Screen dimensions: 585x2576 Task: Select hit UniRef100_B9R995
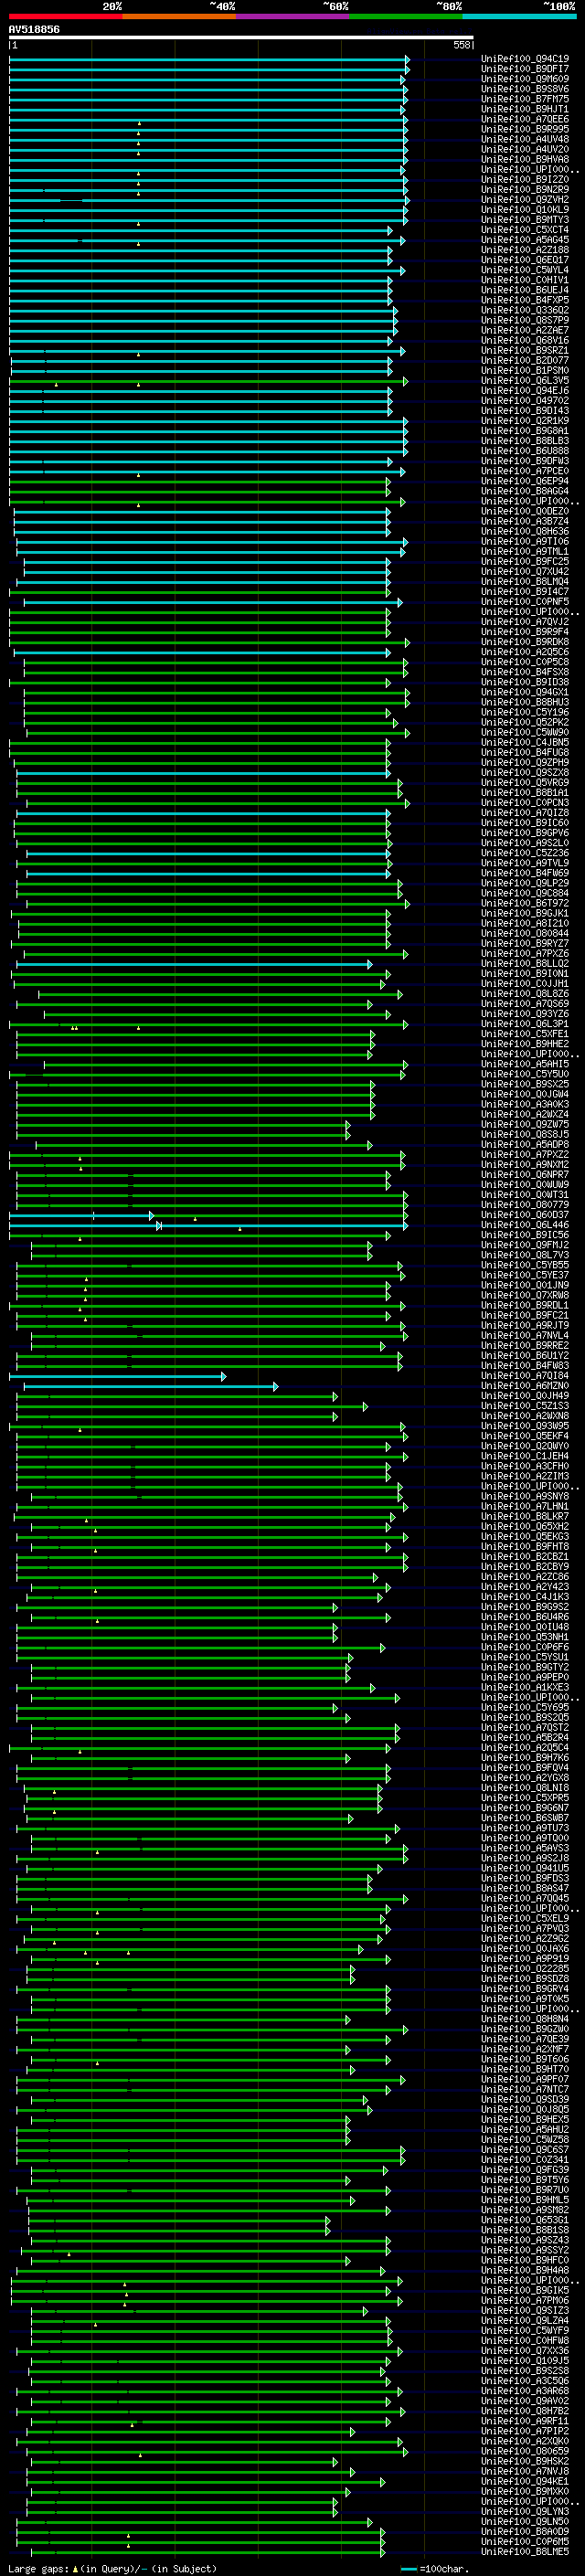525,129
